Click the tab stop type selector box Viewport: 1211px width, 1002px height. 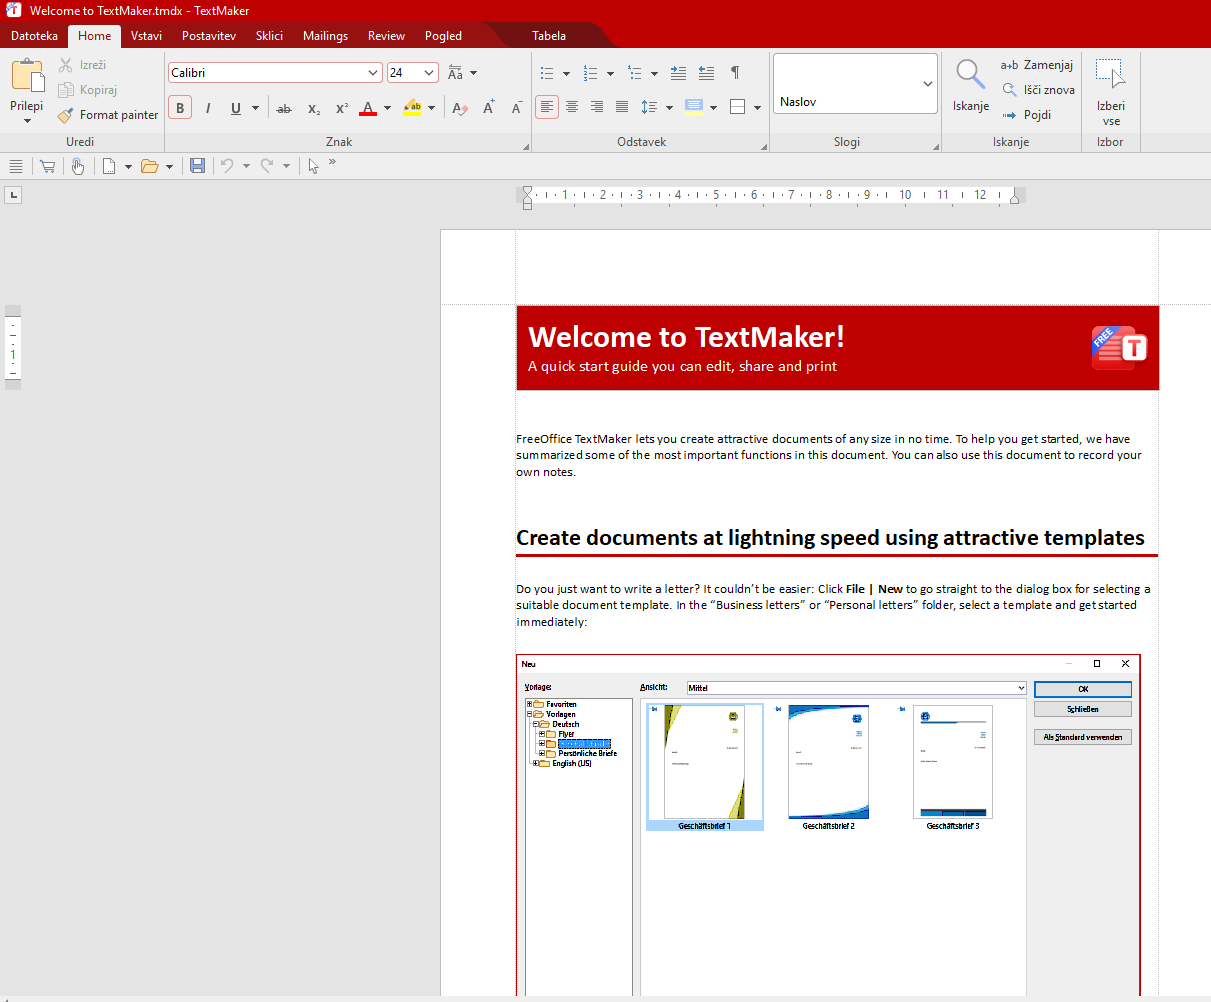coord(13,195)
